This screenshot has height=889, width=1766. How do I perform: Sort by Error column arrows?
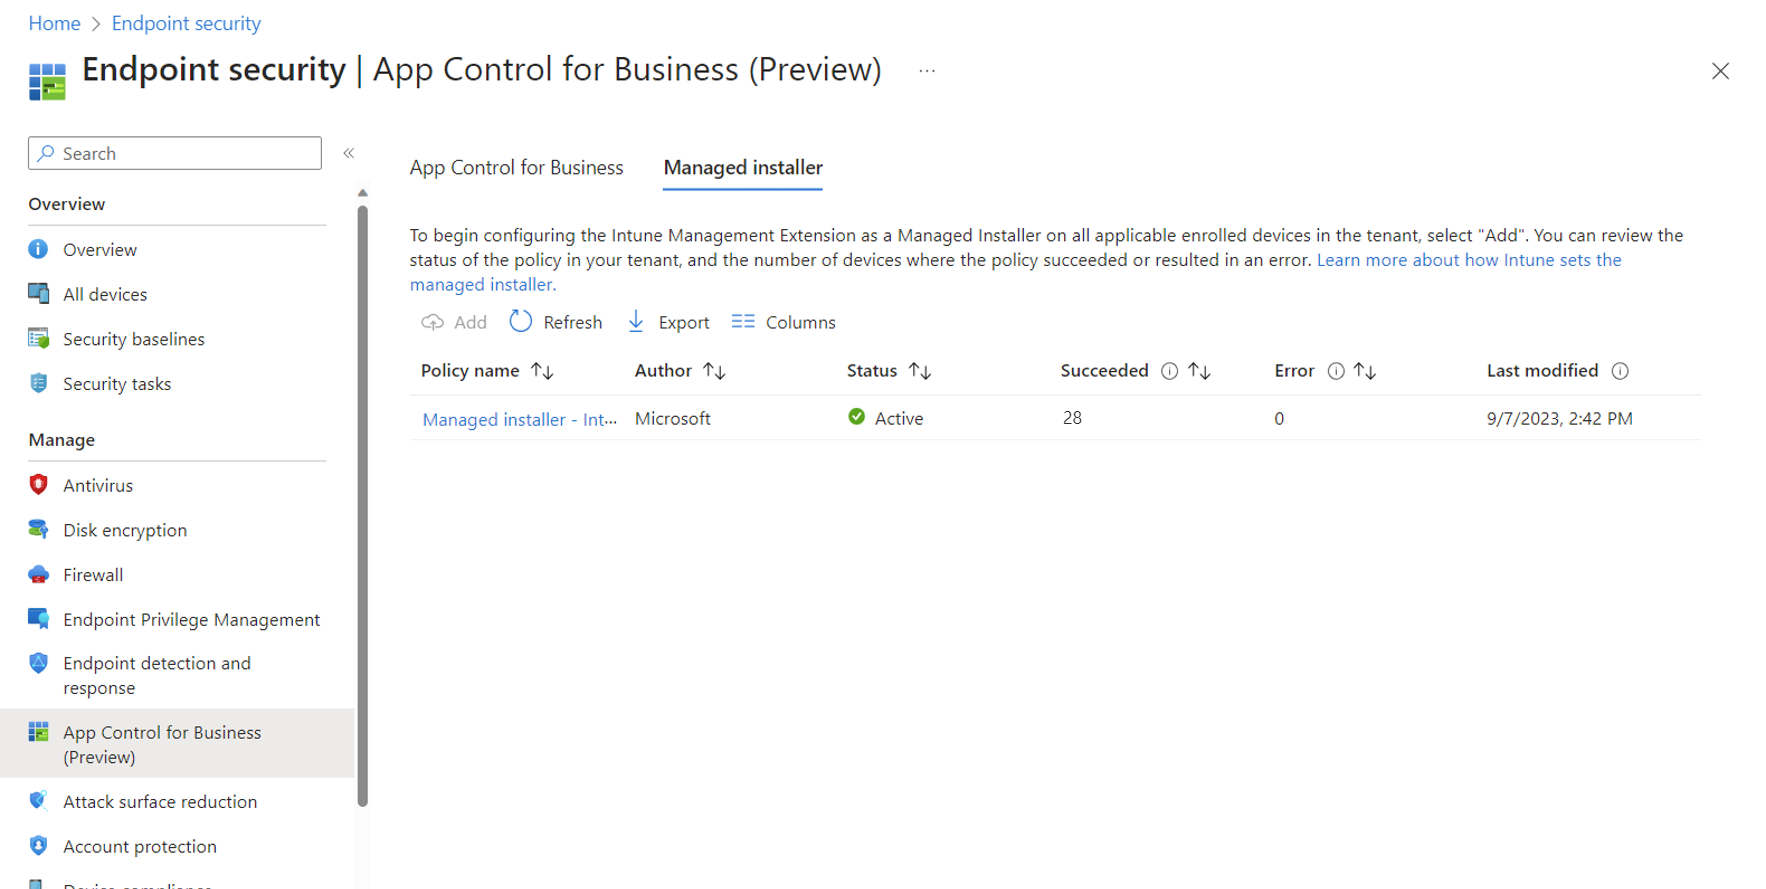coord(1365,371)
